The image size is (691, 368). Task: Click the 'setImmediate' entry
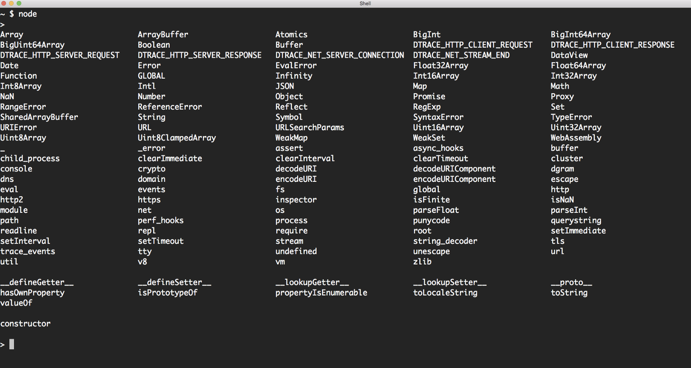pos(578,231)
